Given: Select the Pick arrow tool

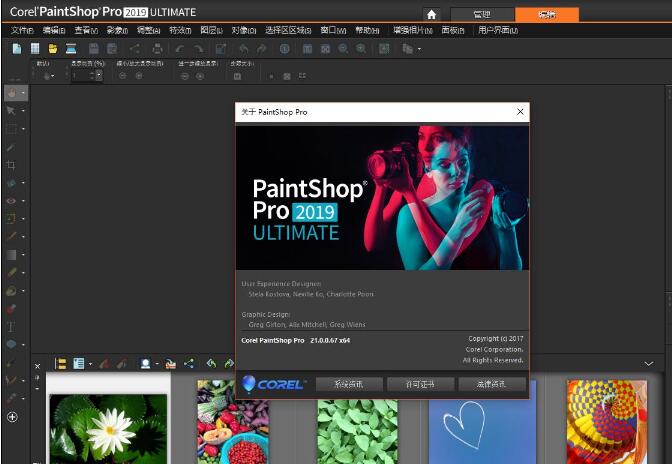Looking at the screenshot, I should (x=11, y=111).
